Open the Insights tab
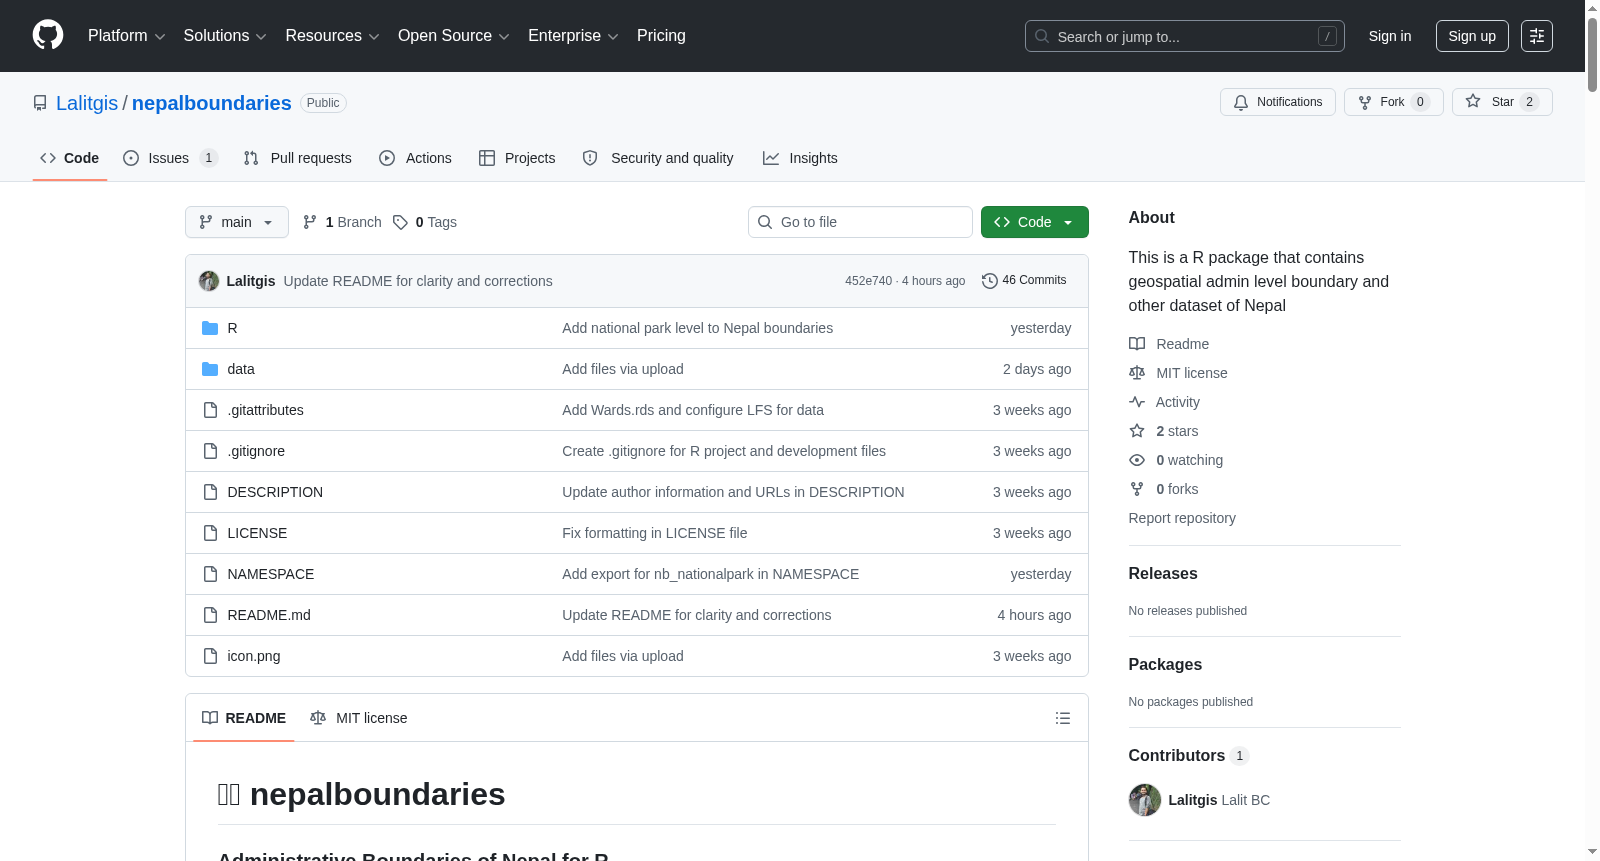 800,158
